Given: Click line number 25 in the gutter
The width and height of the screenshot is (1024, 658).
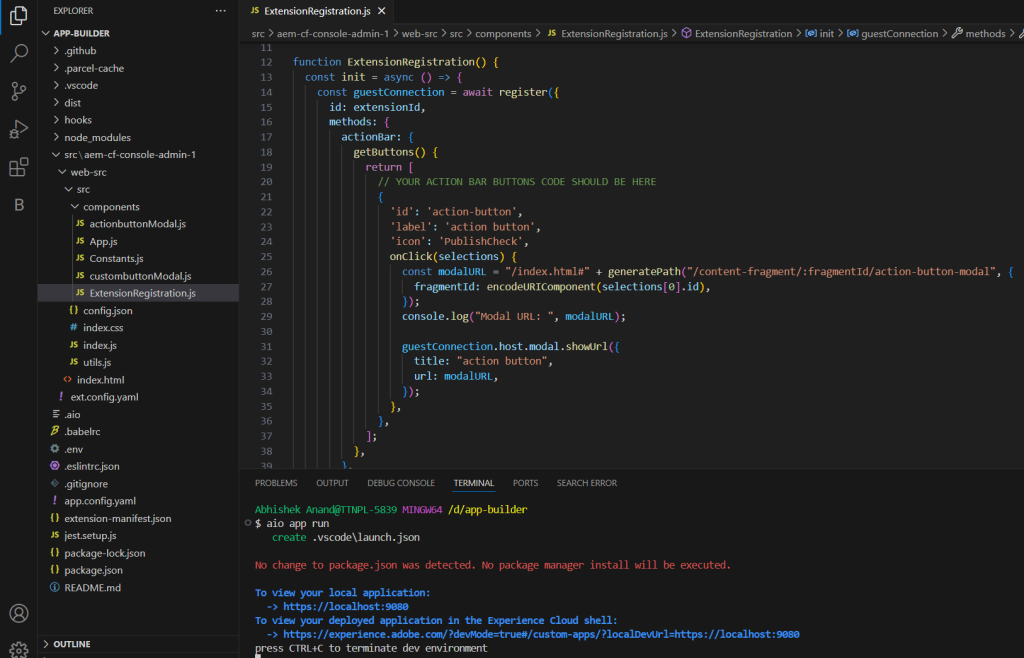Looking at the screenshot, I should (x=266, y=257).
